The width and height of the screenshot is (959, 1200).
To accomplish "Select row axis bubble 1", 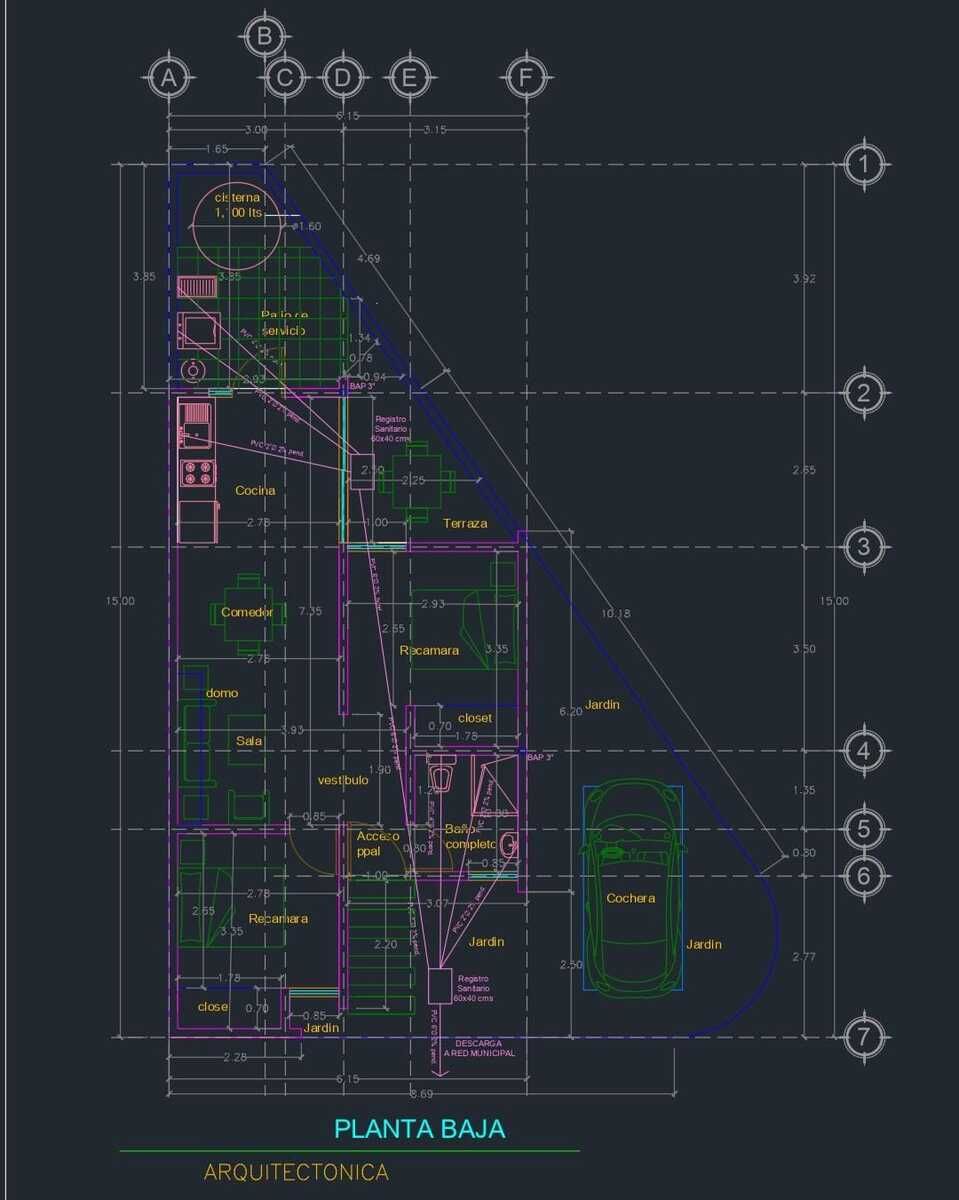I will point(864,163).
